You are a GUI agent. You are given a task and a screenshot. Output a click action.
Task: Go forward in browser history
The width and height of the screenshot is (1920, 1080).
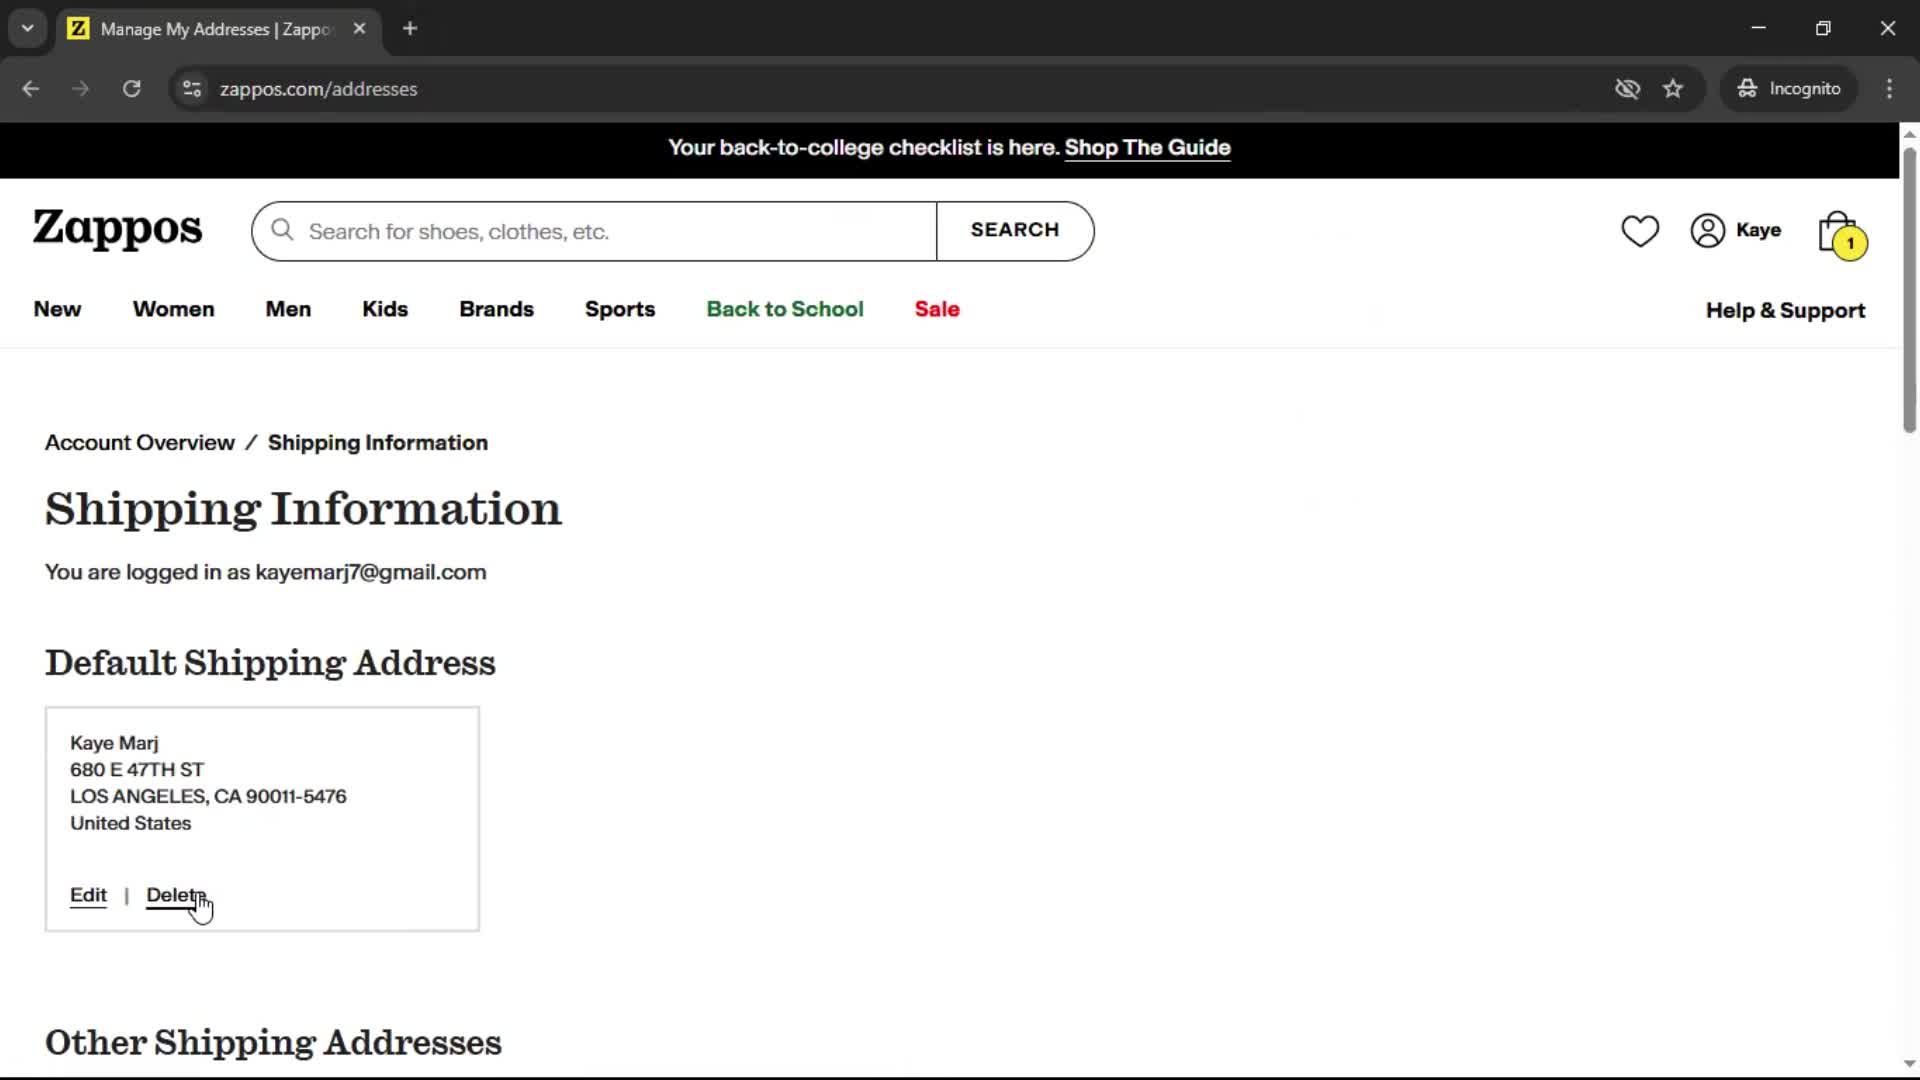80,89
